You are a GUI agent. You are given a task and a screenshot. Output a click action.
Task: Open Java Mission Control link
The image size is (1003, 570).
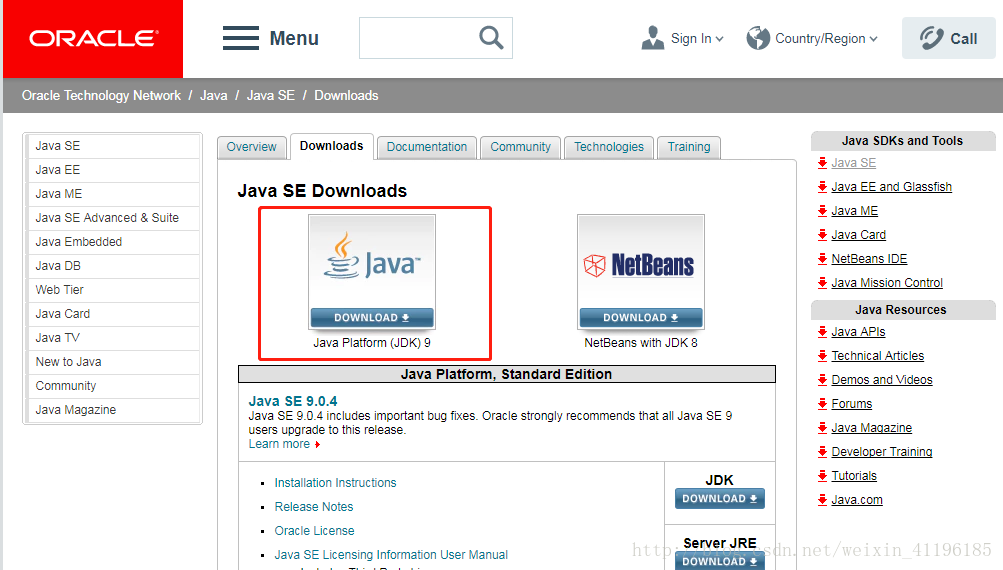[887, 283]
